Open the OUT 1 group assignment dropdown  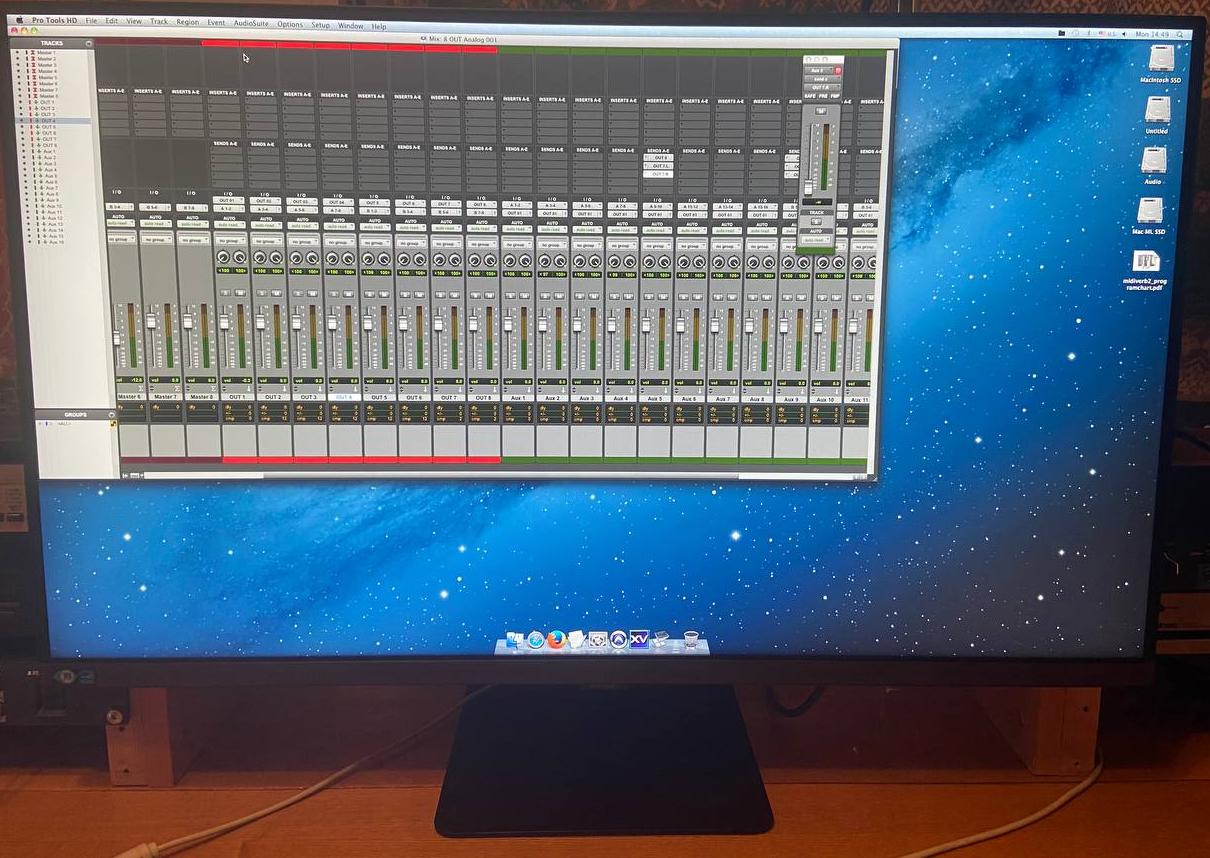(x=231, y=240)
